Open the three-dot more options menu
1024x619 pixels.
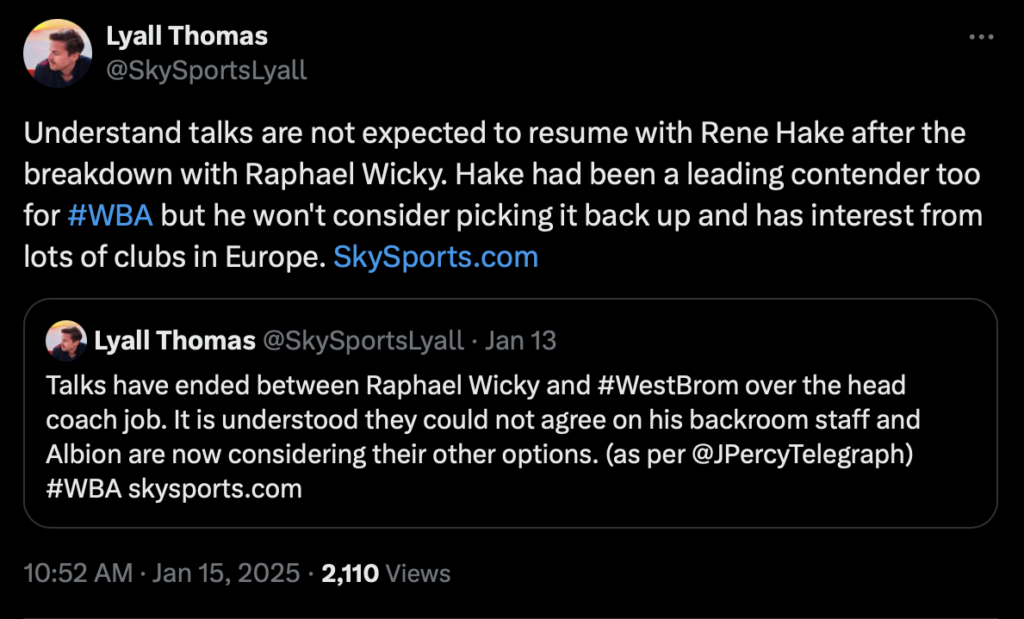click(983, 37)
